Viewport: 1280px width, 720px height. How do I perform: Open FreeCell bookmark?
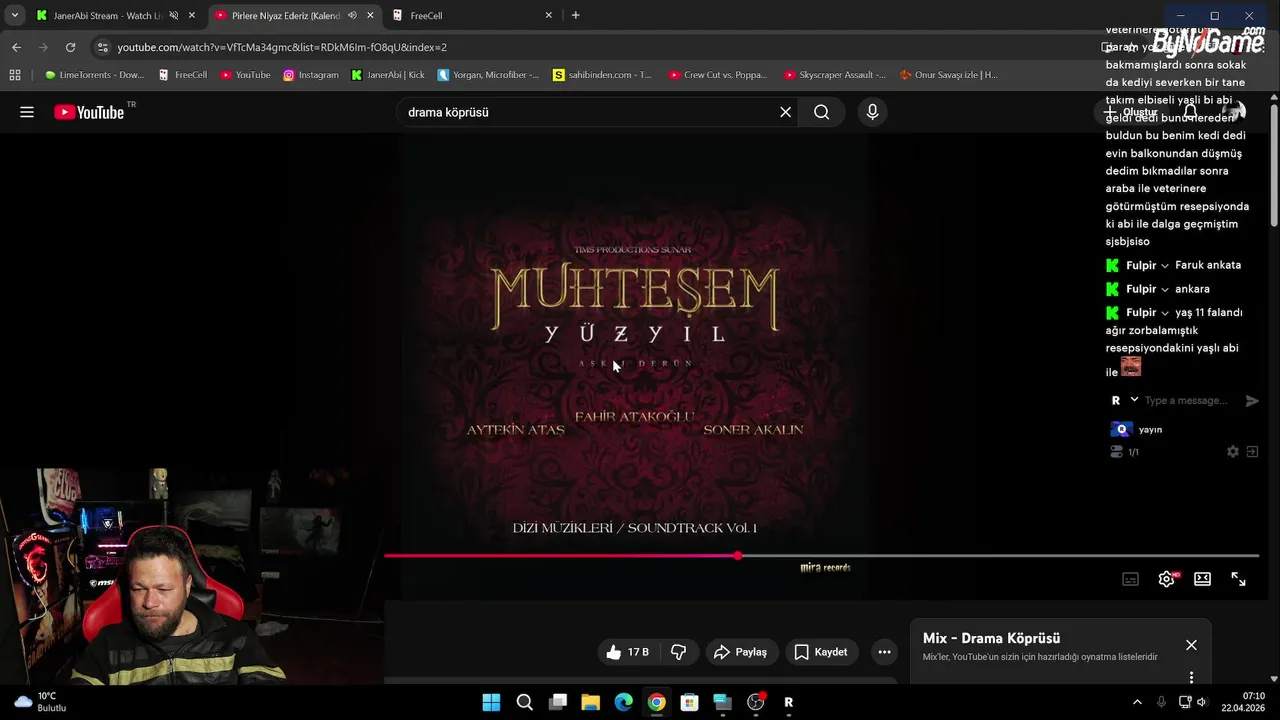(183, 75)
